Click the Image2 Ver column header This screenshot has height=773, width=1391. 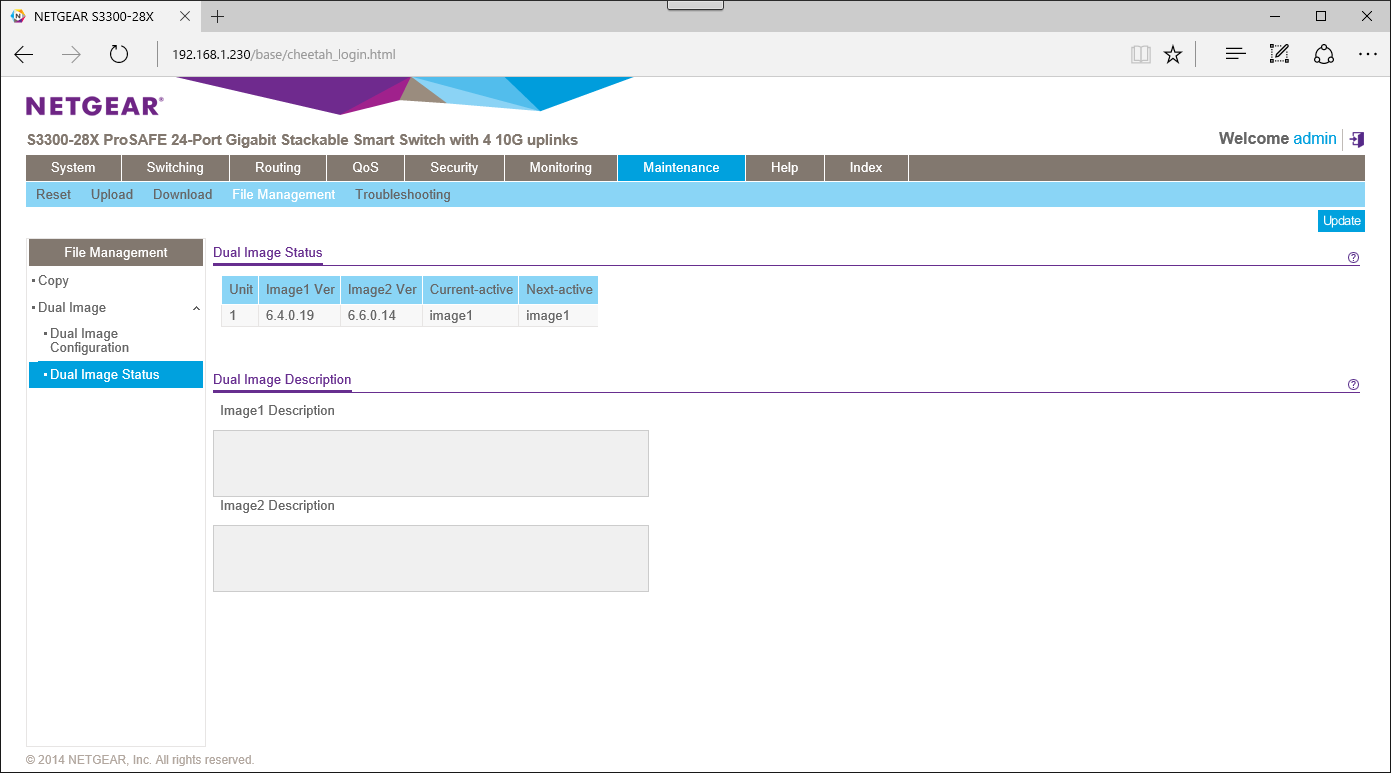(382, 290)
